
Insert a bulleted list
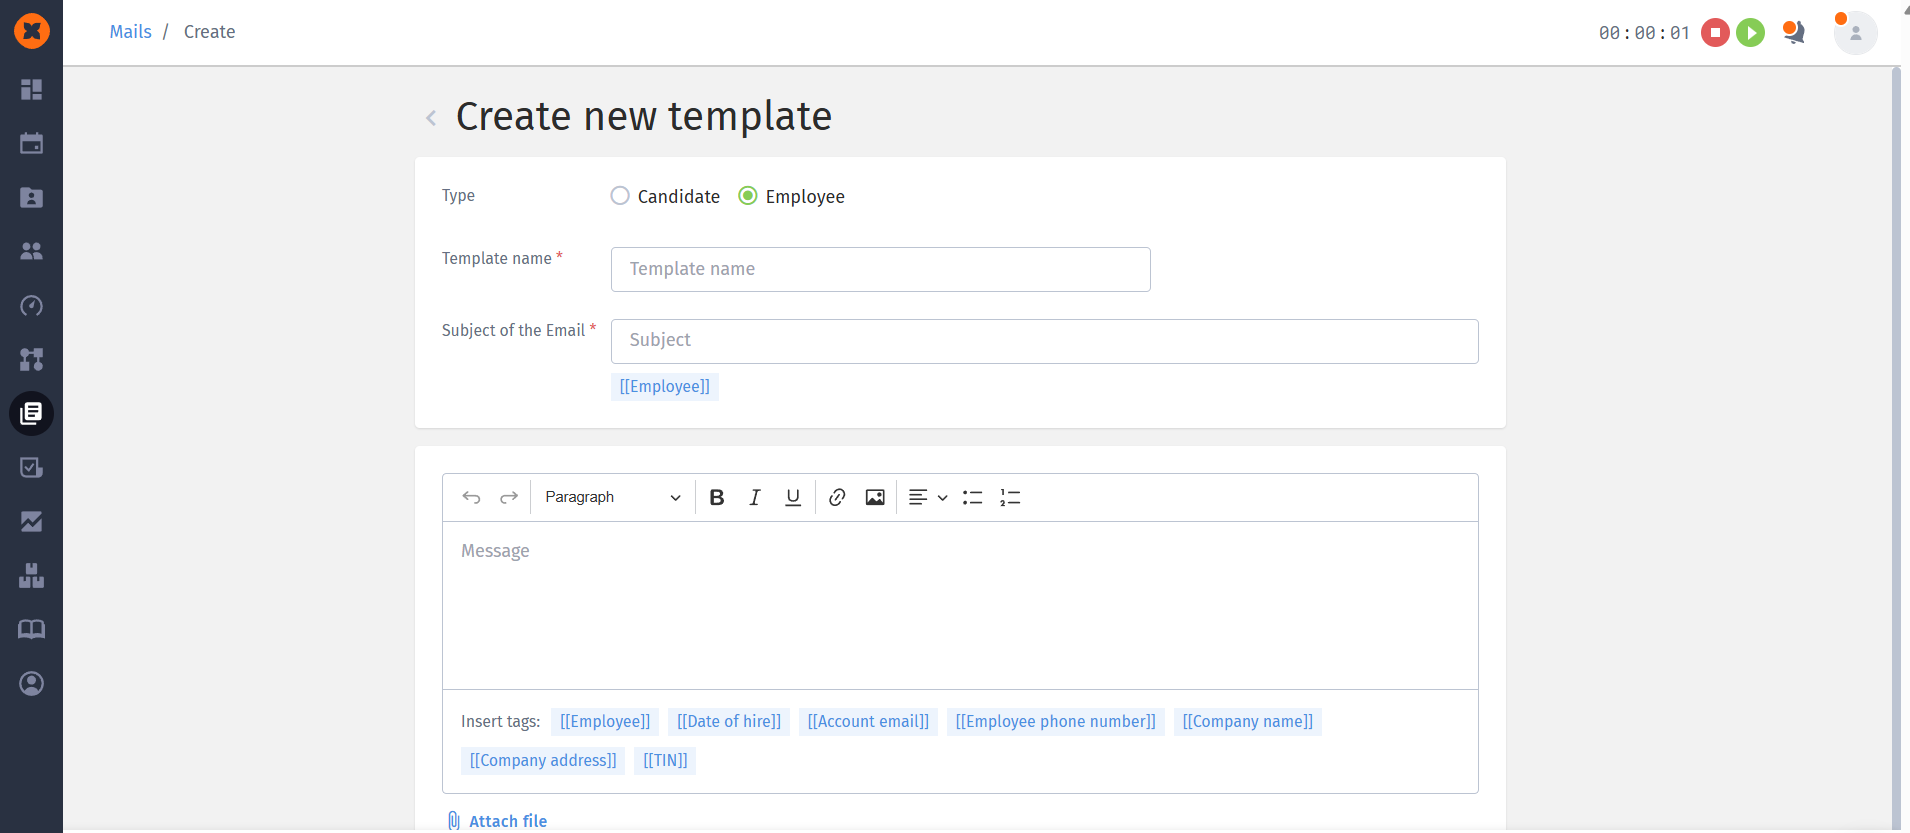[972, 498]
